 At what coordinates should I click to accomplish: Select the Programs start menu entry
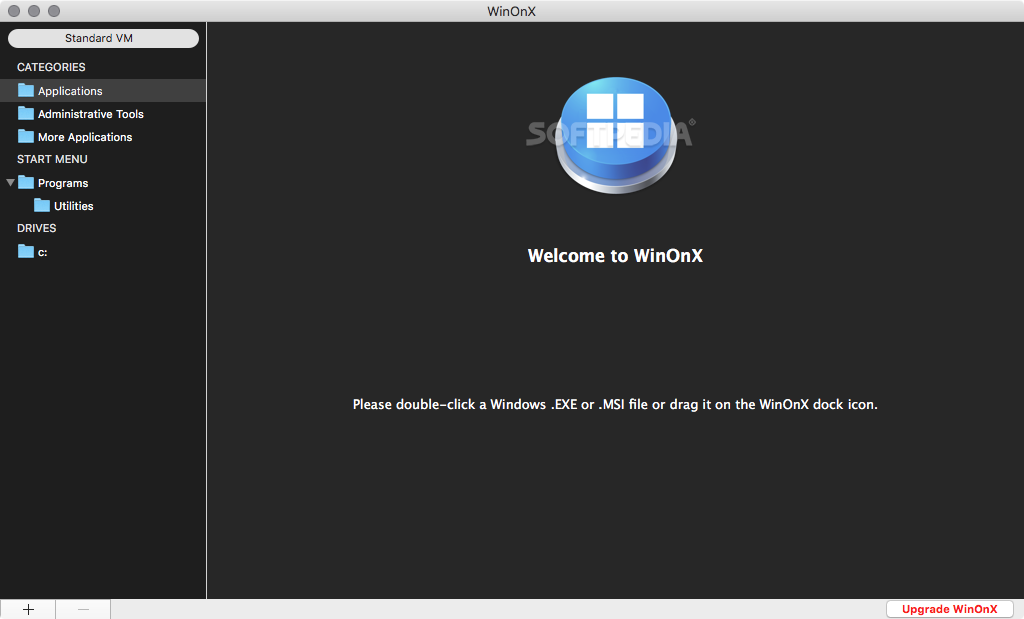point(63,183)
